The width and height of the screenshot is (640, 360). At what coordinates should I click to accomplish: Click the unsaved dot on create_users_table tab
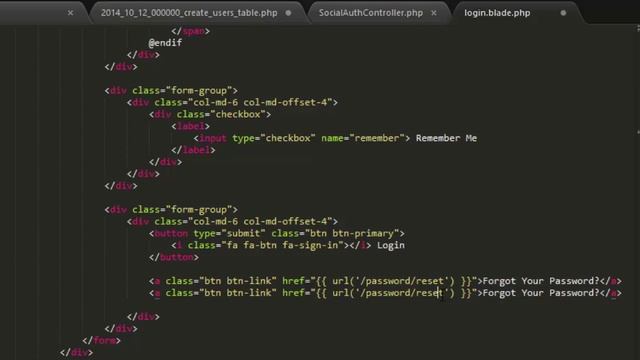[x=289, y=13]
